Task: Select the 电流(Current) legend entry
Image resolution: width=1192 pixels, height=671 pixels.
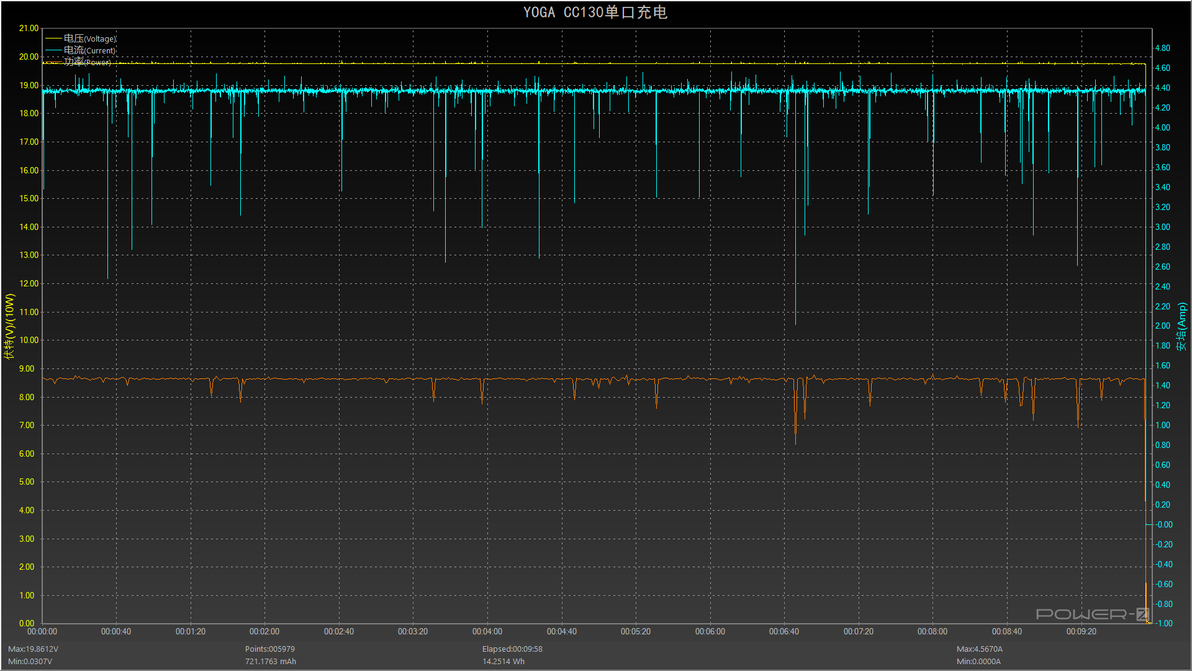Action: 81,50
